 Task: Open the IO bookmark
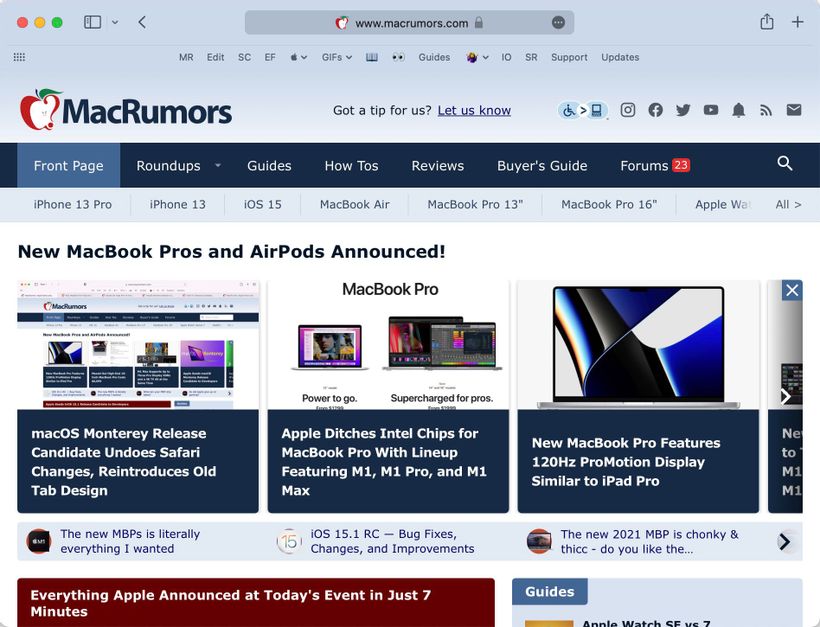[x=506, y=57]
